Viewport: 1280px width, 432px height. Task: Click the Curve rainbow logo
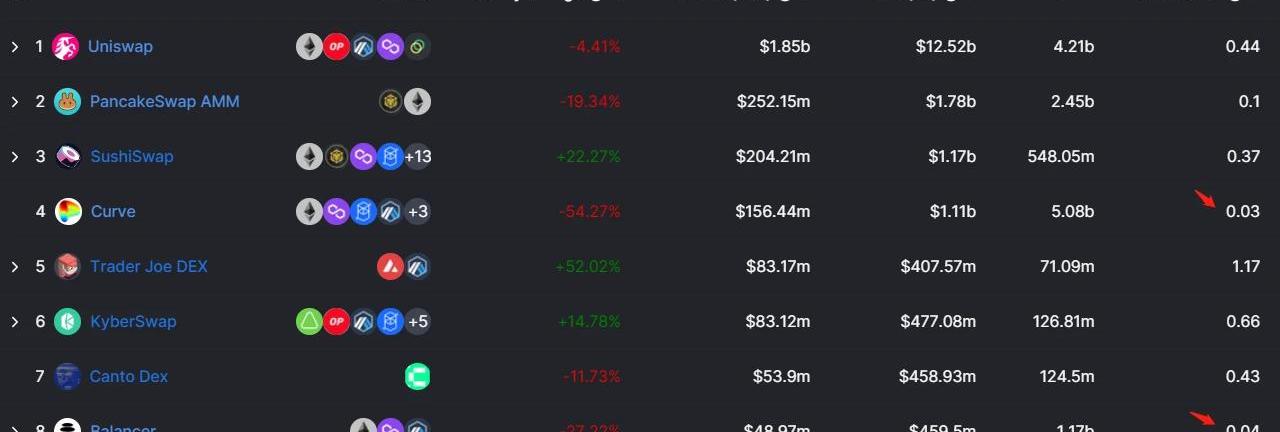(68, 211)
